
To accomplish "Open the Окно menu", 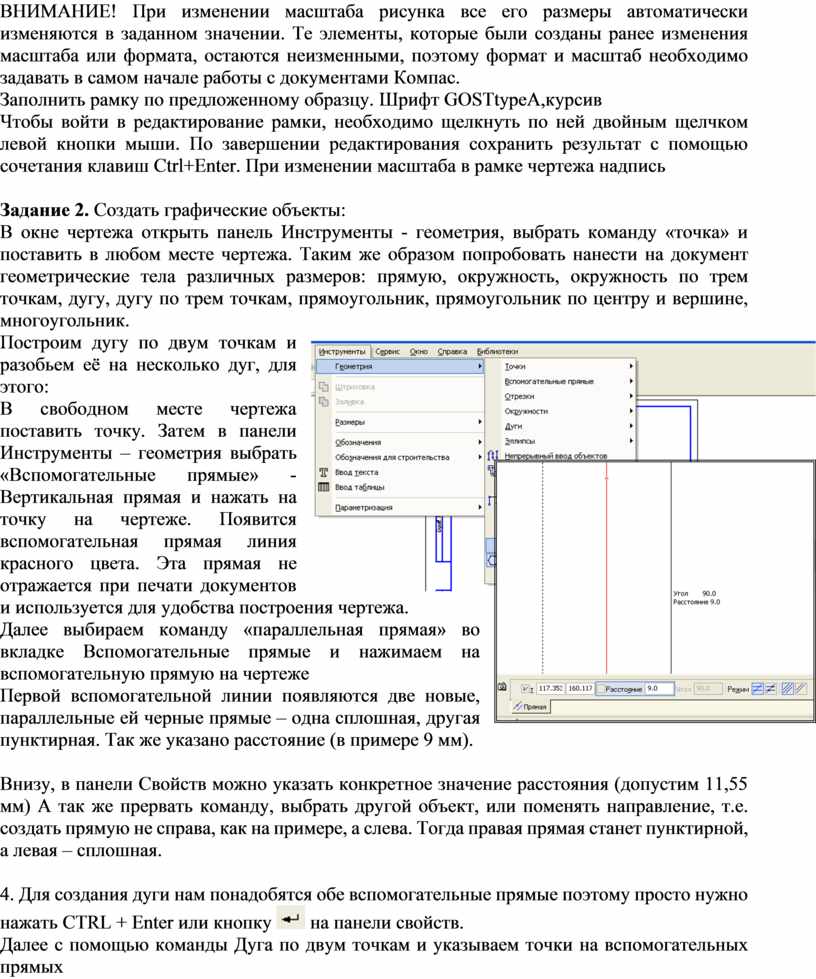I will (x=418, y=352).
